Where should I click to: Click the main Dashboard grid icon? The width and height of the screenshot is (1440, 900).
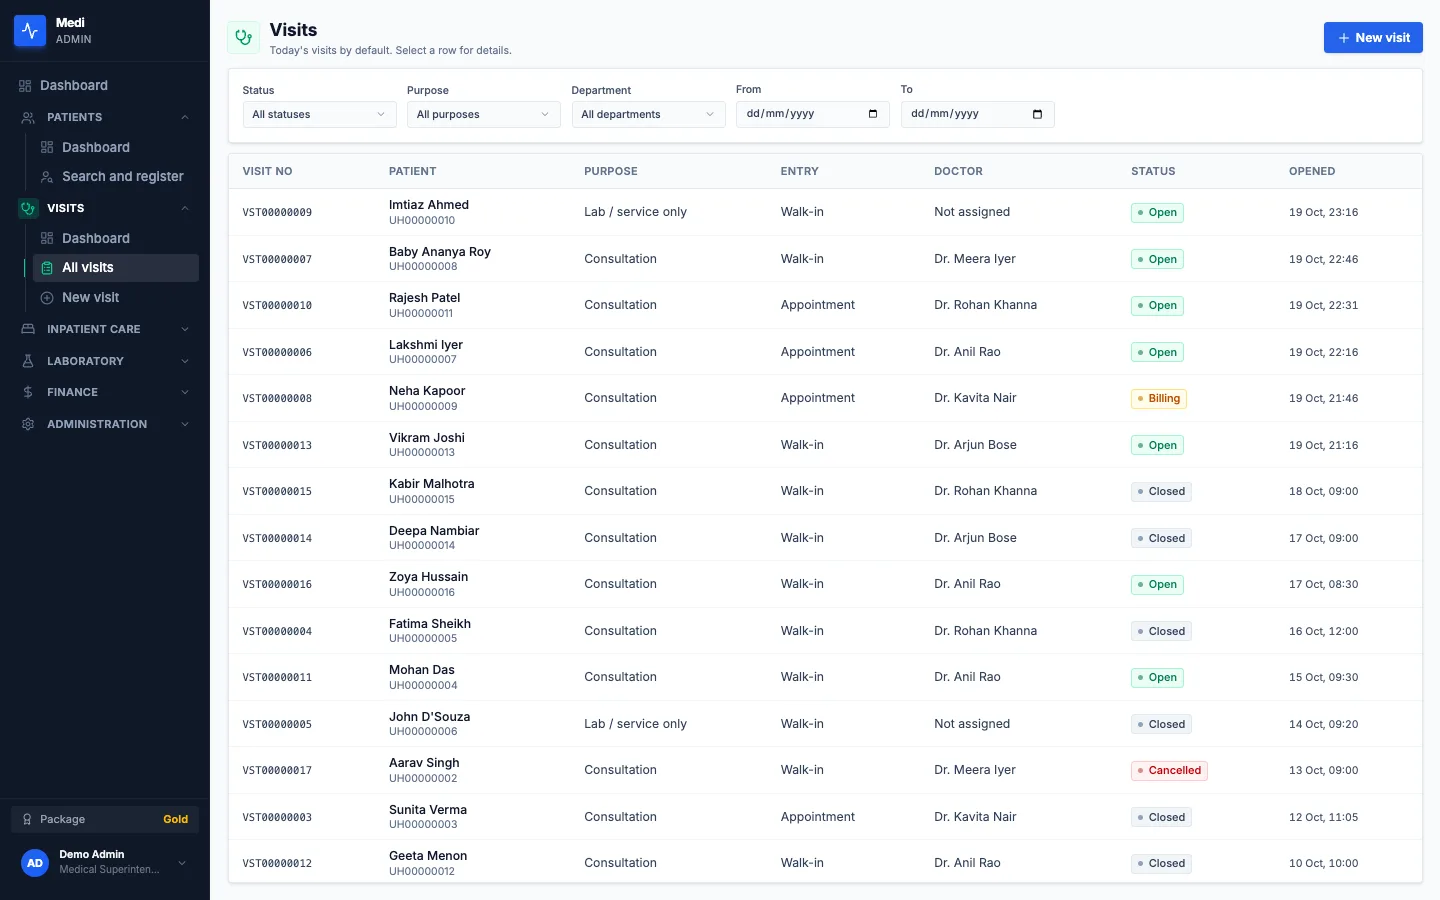click(x=25, y=86)
